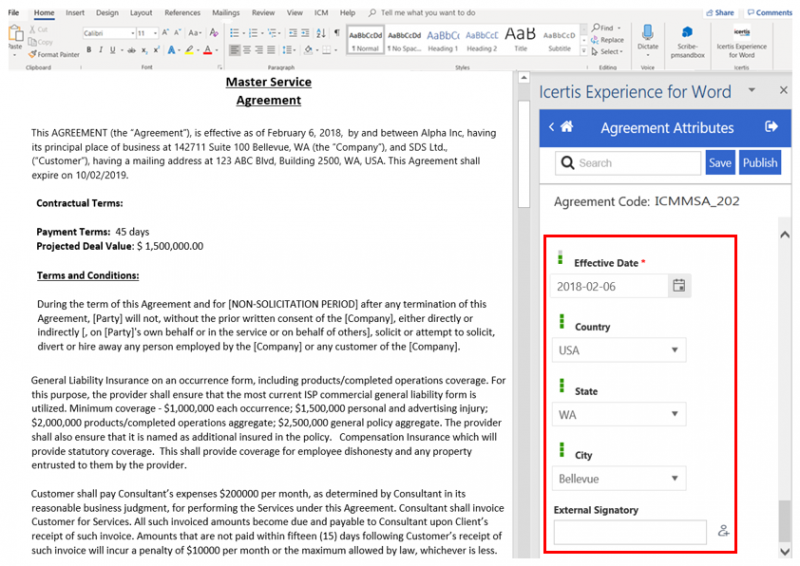Click the Justify alignment icon

tap(271, 50)
